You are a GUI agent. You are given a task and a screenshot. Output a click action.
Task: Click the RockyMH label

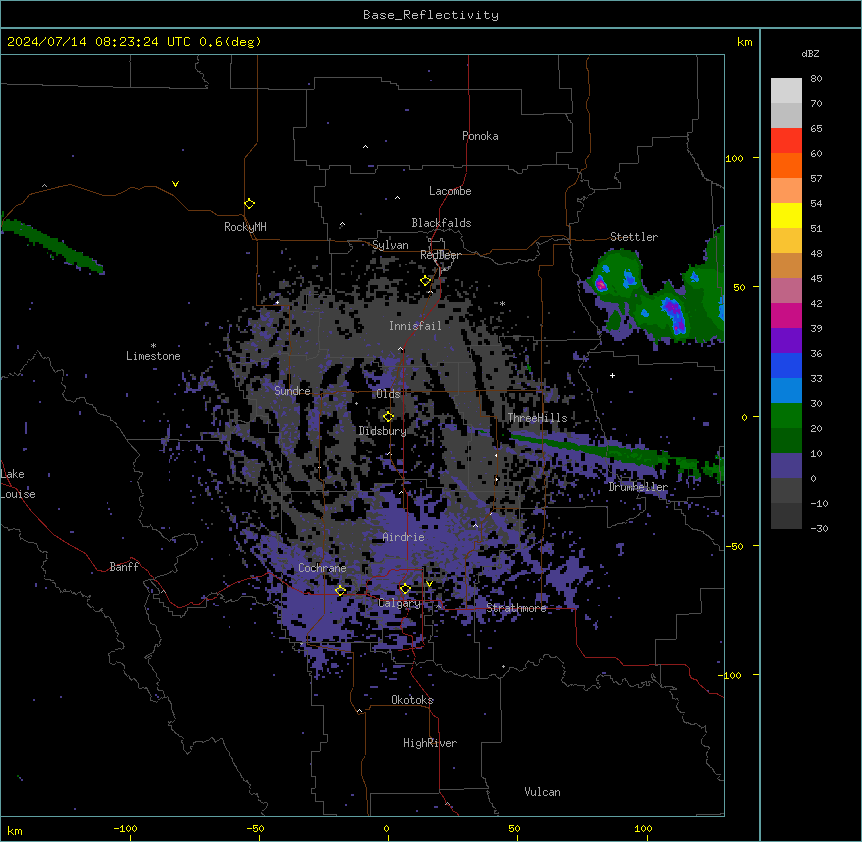coord(245,227)
